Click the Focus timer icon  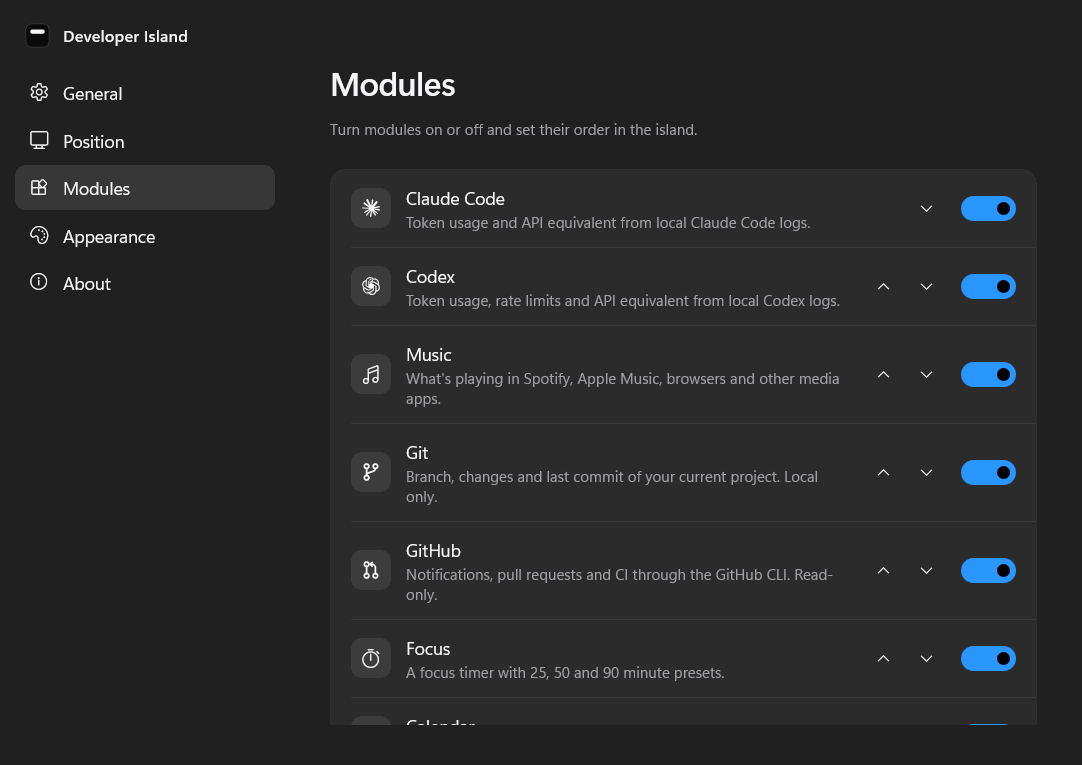pyautogui.click(x=371, y=659)
